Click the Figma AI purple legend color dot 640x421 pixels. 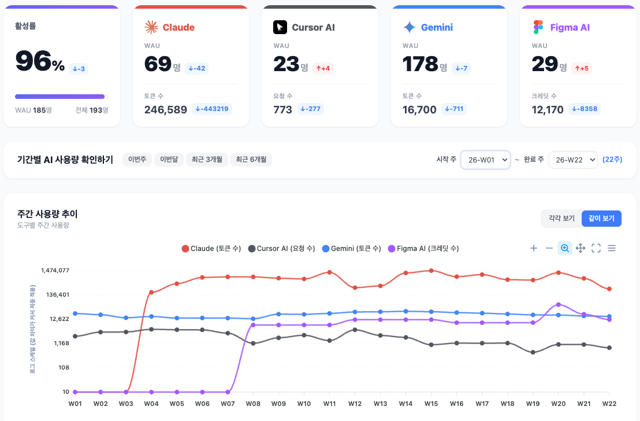[391, 249]
